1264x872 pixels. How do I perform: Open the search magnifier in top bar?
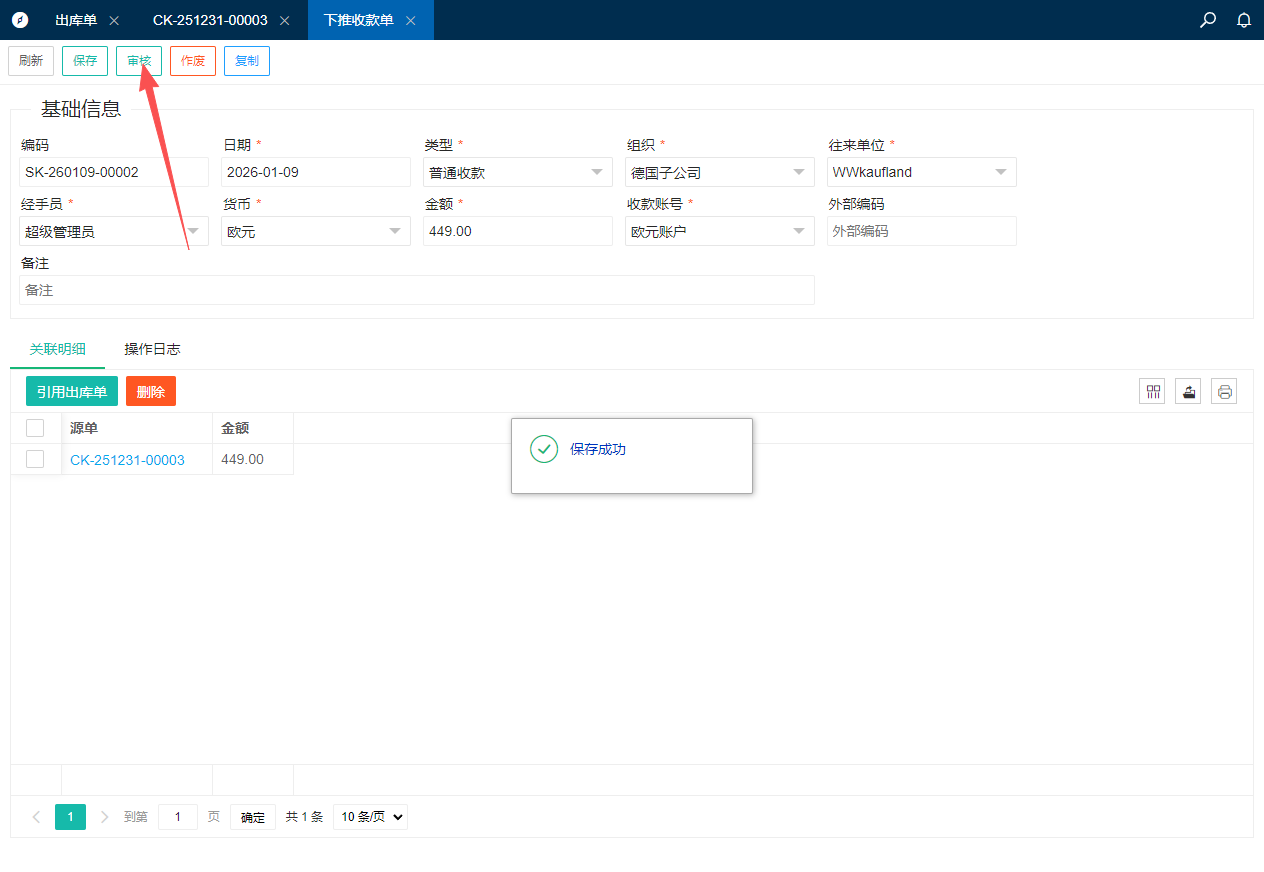[1208, 20]
